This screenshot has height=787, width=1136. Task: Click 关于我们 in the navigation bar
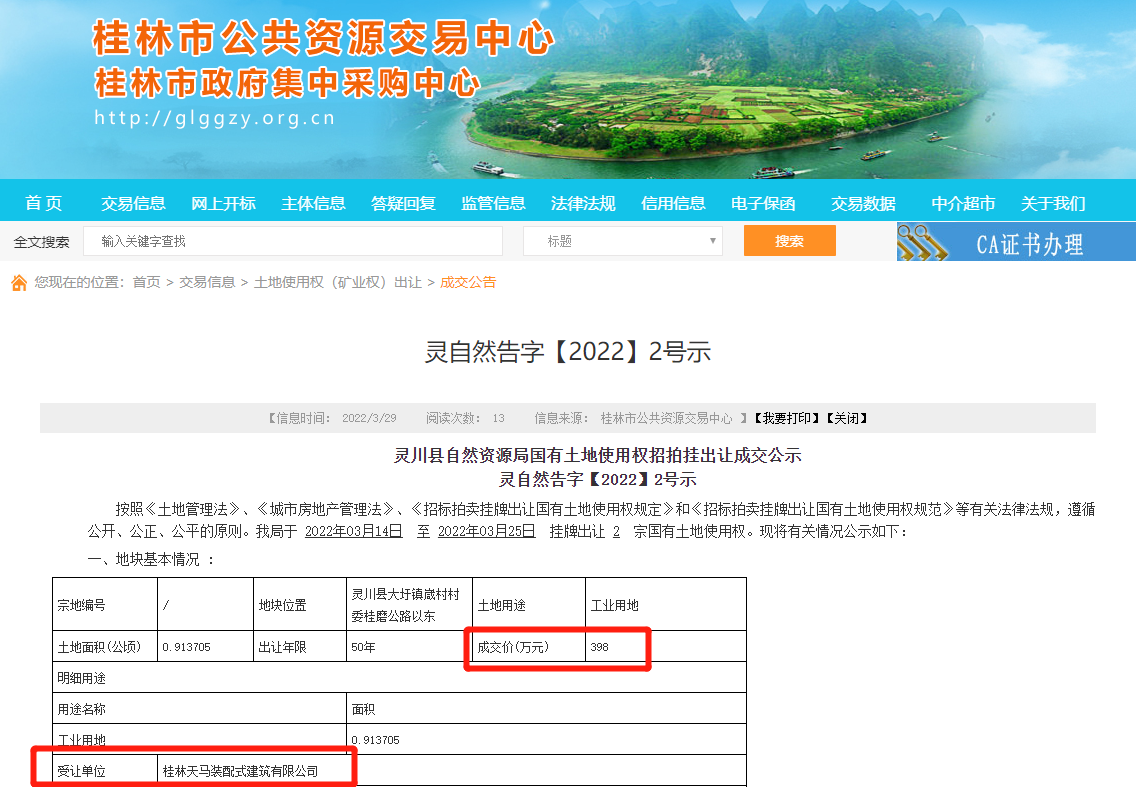pos(1053,203)
